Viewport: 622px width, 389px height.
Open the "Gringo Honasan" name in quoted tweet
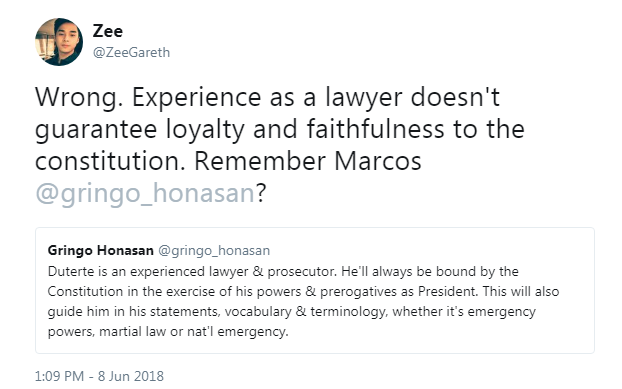coord(100,250)
